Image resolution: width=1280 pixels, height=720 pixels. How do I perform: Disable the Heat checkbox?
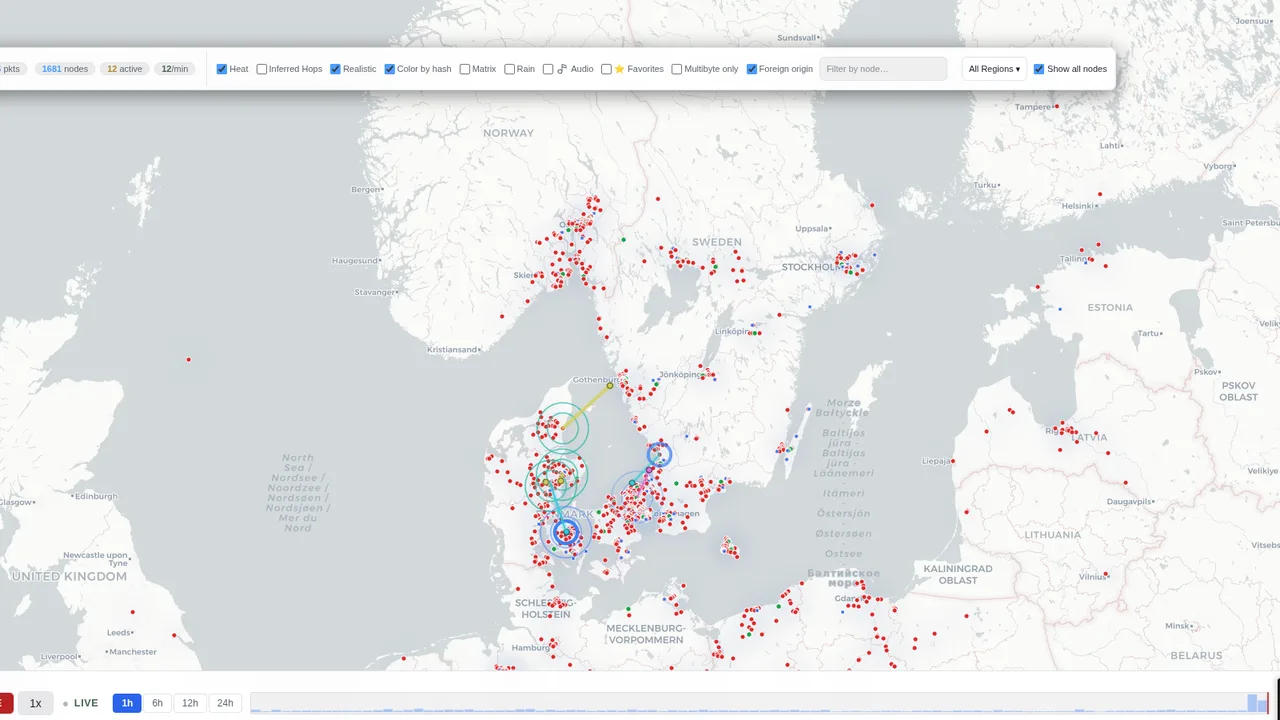click(x=222, y=69)
